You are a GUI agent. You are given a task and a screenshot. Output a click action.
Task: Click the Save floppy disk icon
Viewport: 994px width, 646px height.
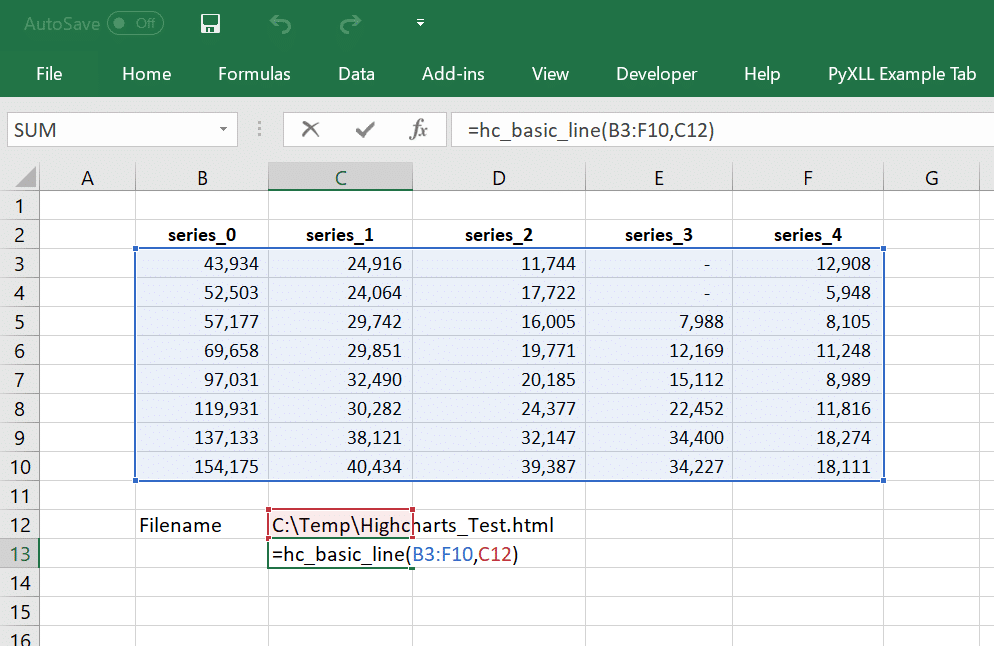tap(210, 23)
